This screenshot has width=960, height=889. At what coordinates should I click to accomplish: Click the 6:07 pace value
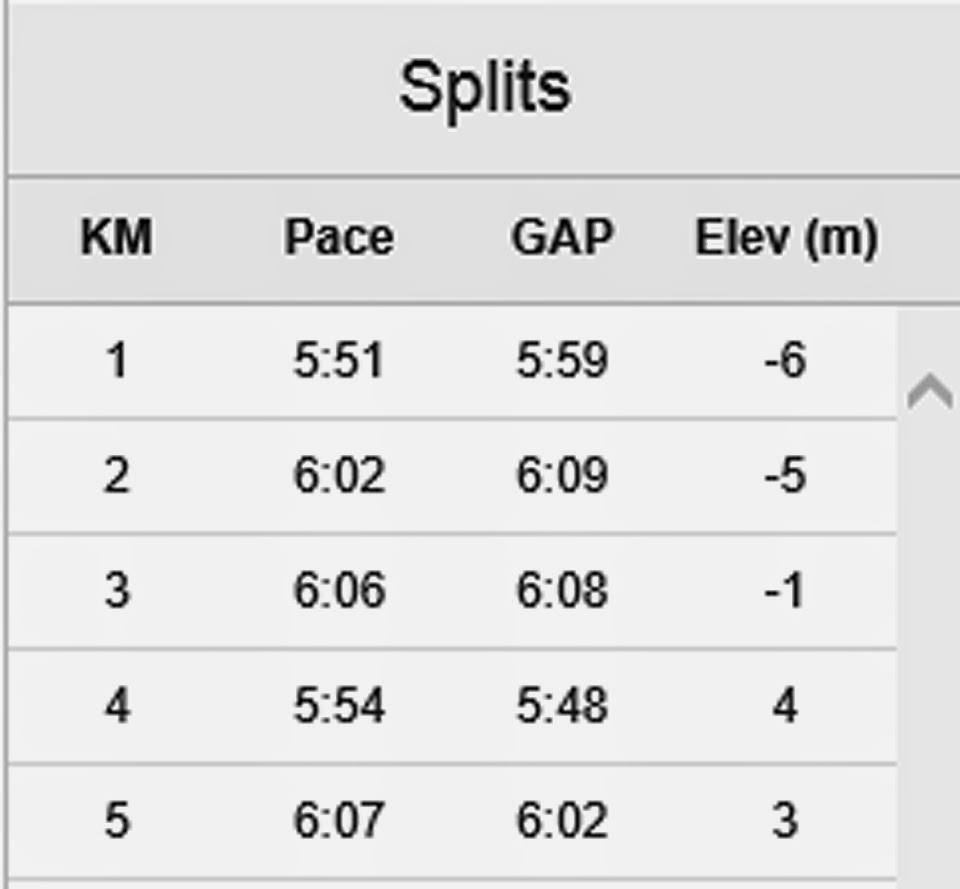(x=338, y=822)
